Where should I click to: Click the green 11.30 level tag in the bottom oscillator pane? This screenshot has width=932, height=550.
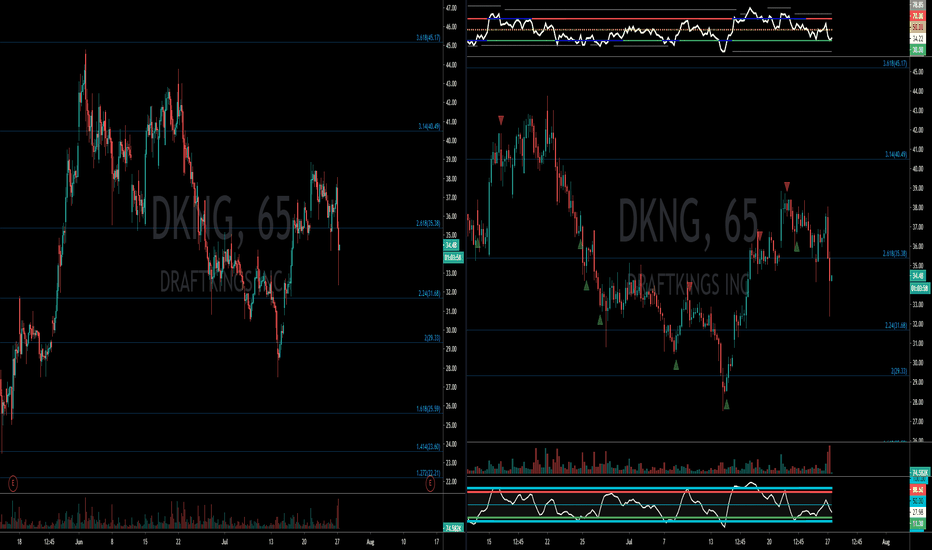tap(918, 524)
